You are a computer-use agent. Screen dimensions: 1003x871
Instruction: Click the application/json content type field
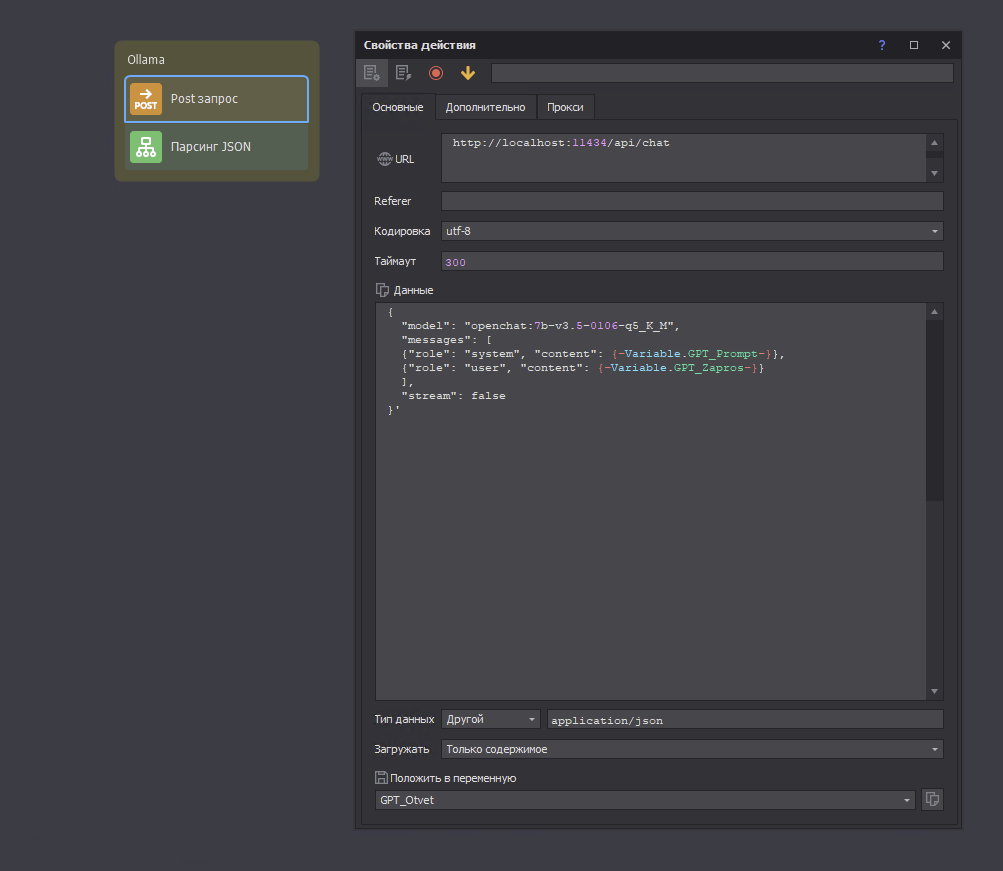click(x=744, y=719)
